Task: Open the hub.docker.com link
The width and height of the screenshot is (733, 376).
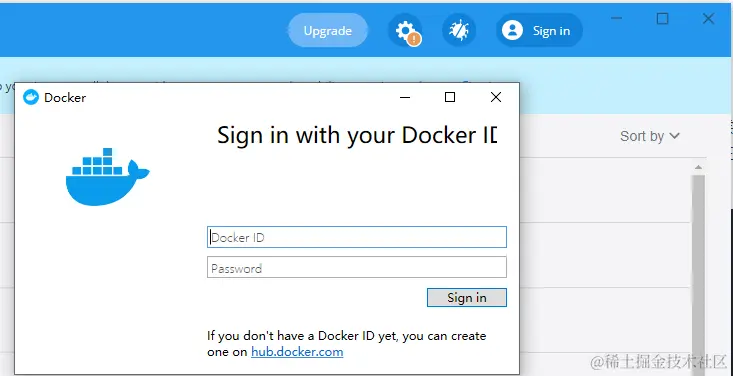Action: pos(297,352)
